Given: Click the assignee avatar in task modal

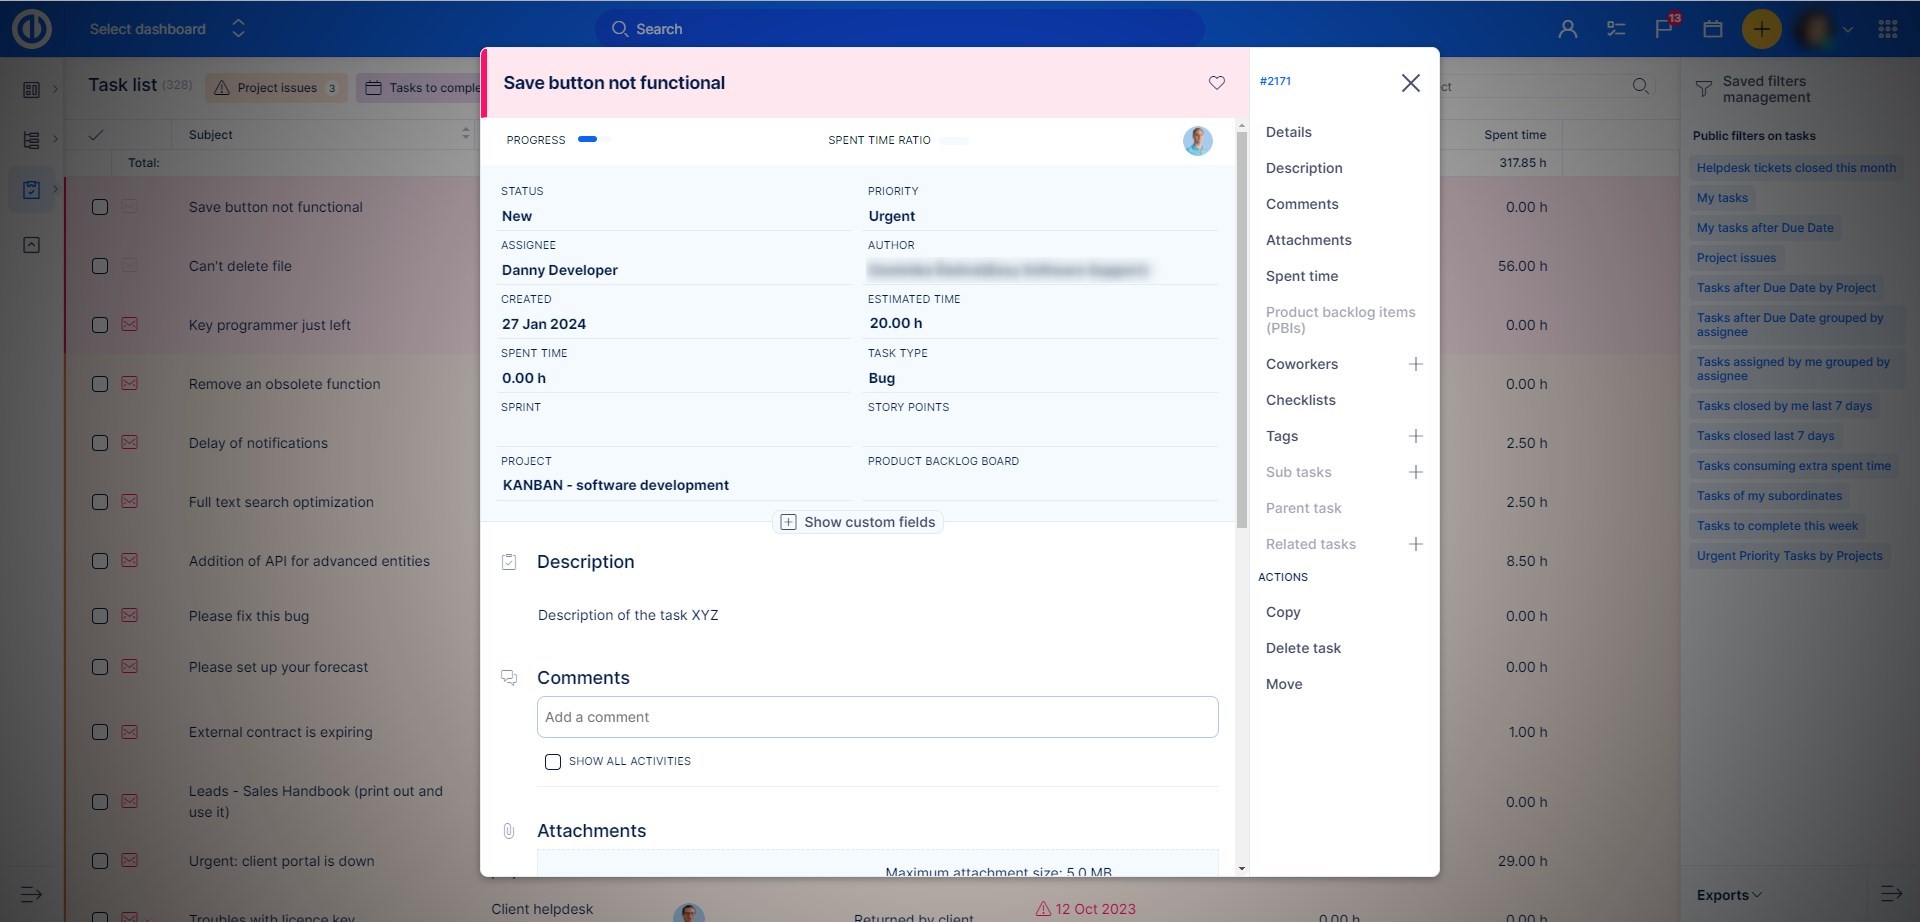Looking at the screenshot, I should [x=1198, y=141].
